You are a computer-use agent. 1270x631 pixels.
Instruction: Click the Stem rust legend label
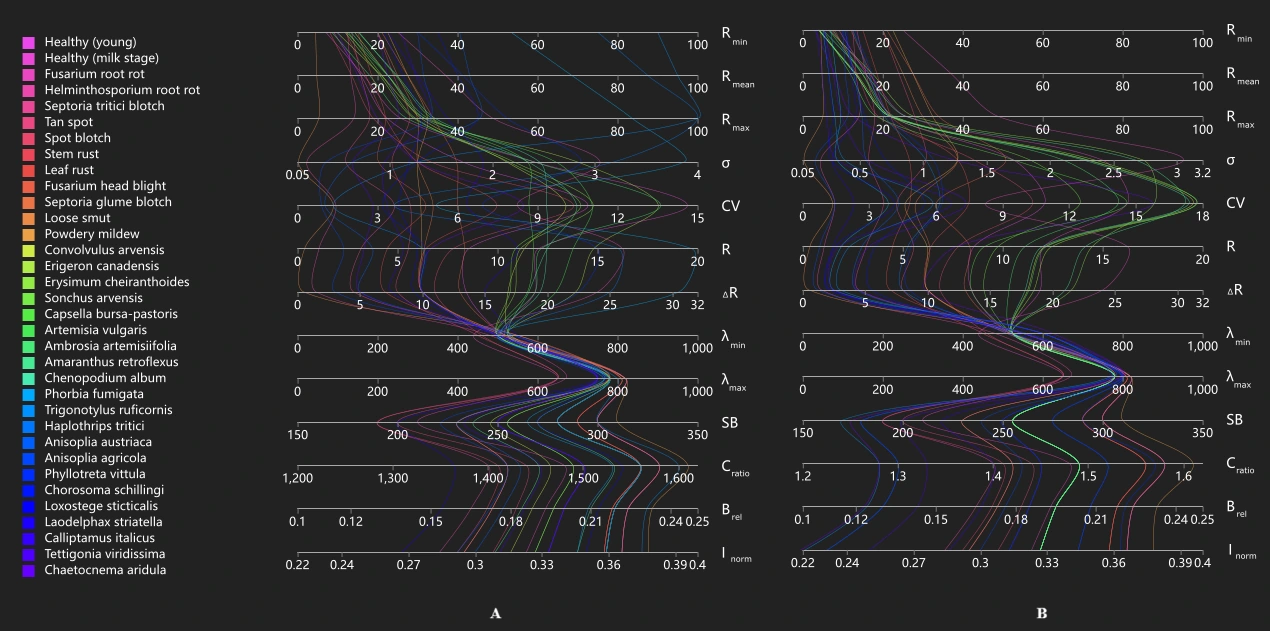[71, 154]
